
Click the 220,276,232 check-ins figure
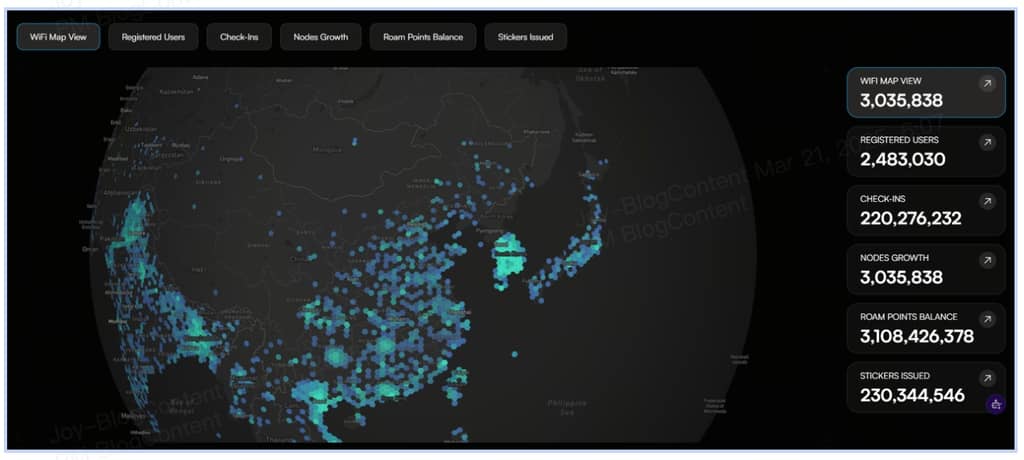911,218
